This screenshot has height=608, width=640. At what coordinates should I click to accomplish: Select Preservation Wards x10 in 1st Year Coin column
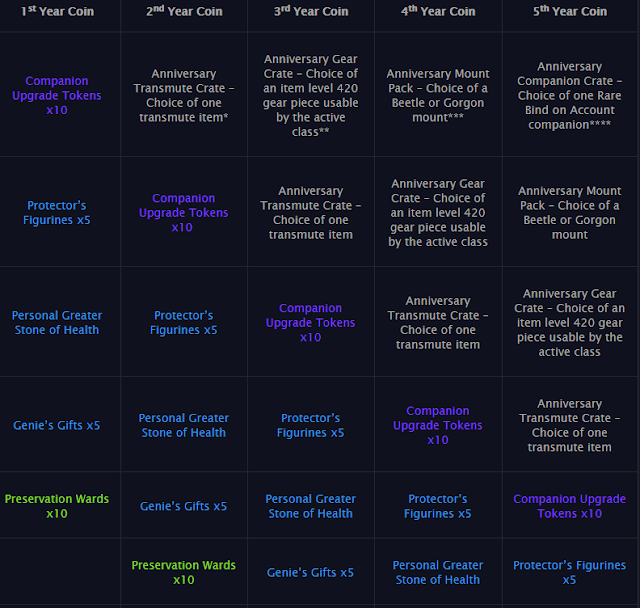(57, 506)
